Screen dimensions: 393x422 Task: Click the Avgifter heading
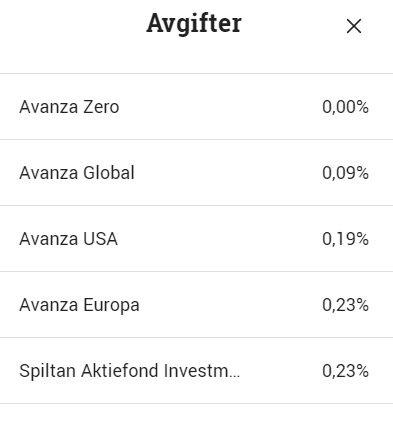tap(194, 23)
